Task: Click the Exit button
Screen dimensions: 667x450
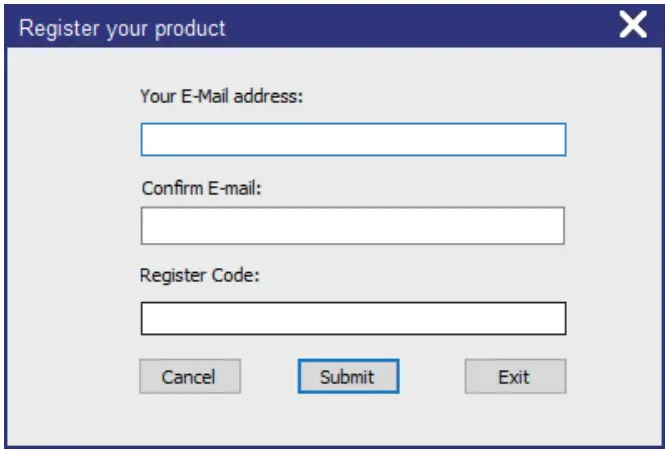Action: [x=514, y=377]
